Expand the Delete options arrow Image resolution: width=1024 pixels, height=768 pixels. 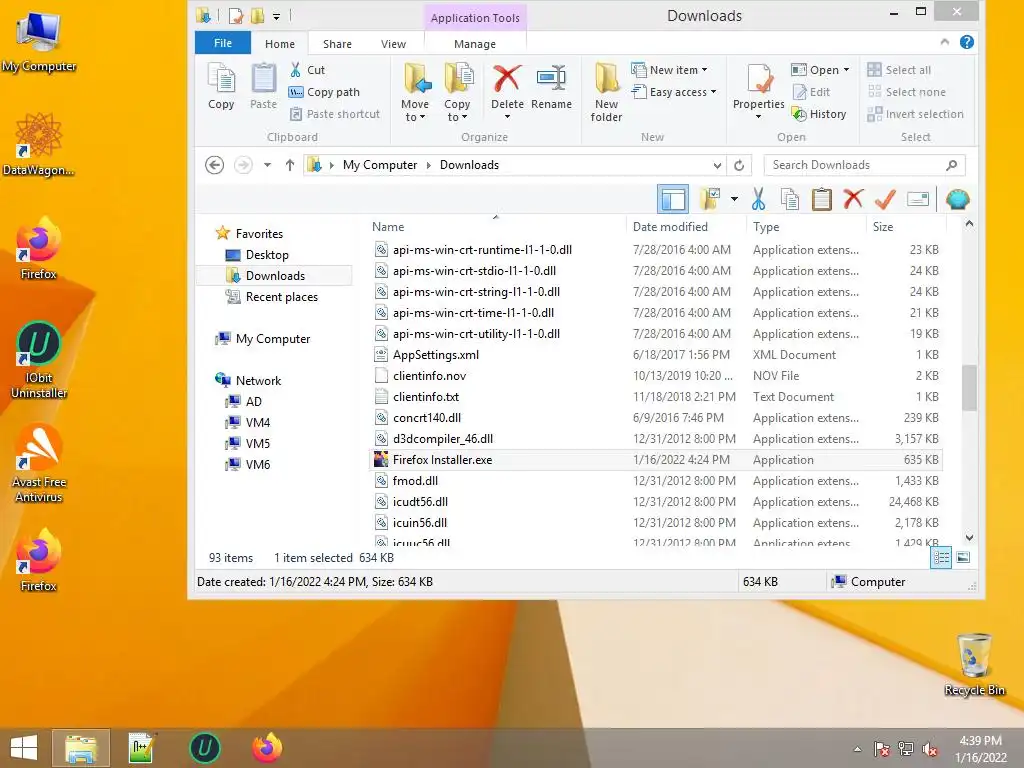(507, 118)
